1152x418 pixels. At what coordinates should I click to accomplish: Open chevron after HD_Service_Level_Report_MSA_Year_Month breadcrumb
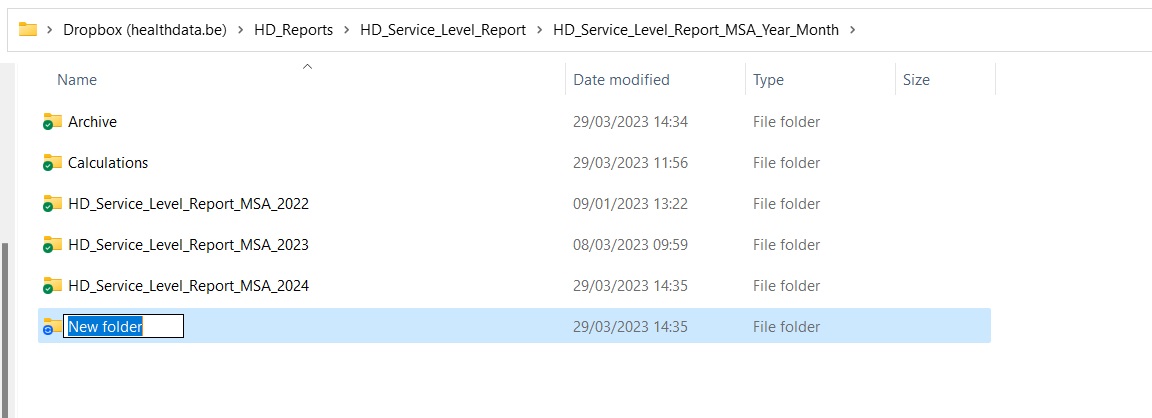click(x=852, y=30)
